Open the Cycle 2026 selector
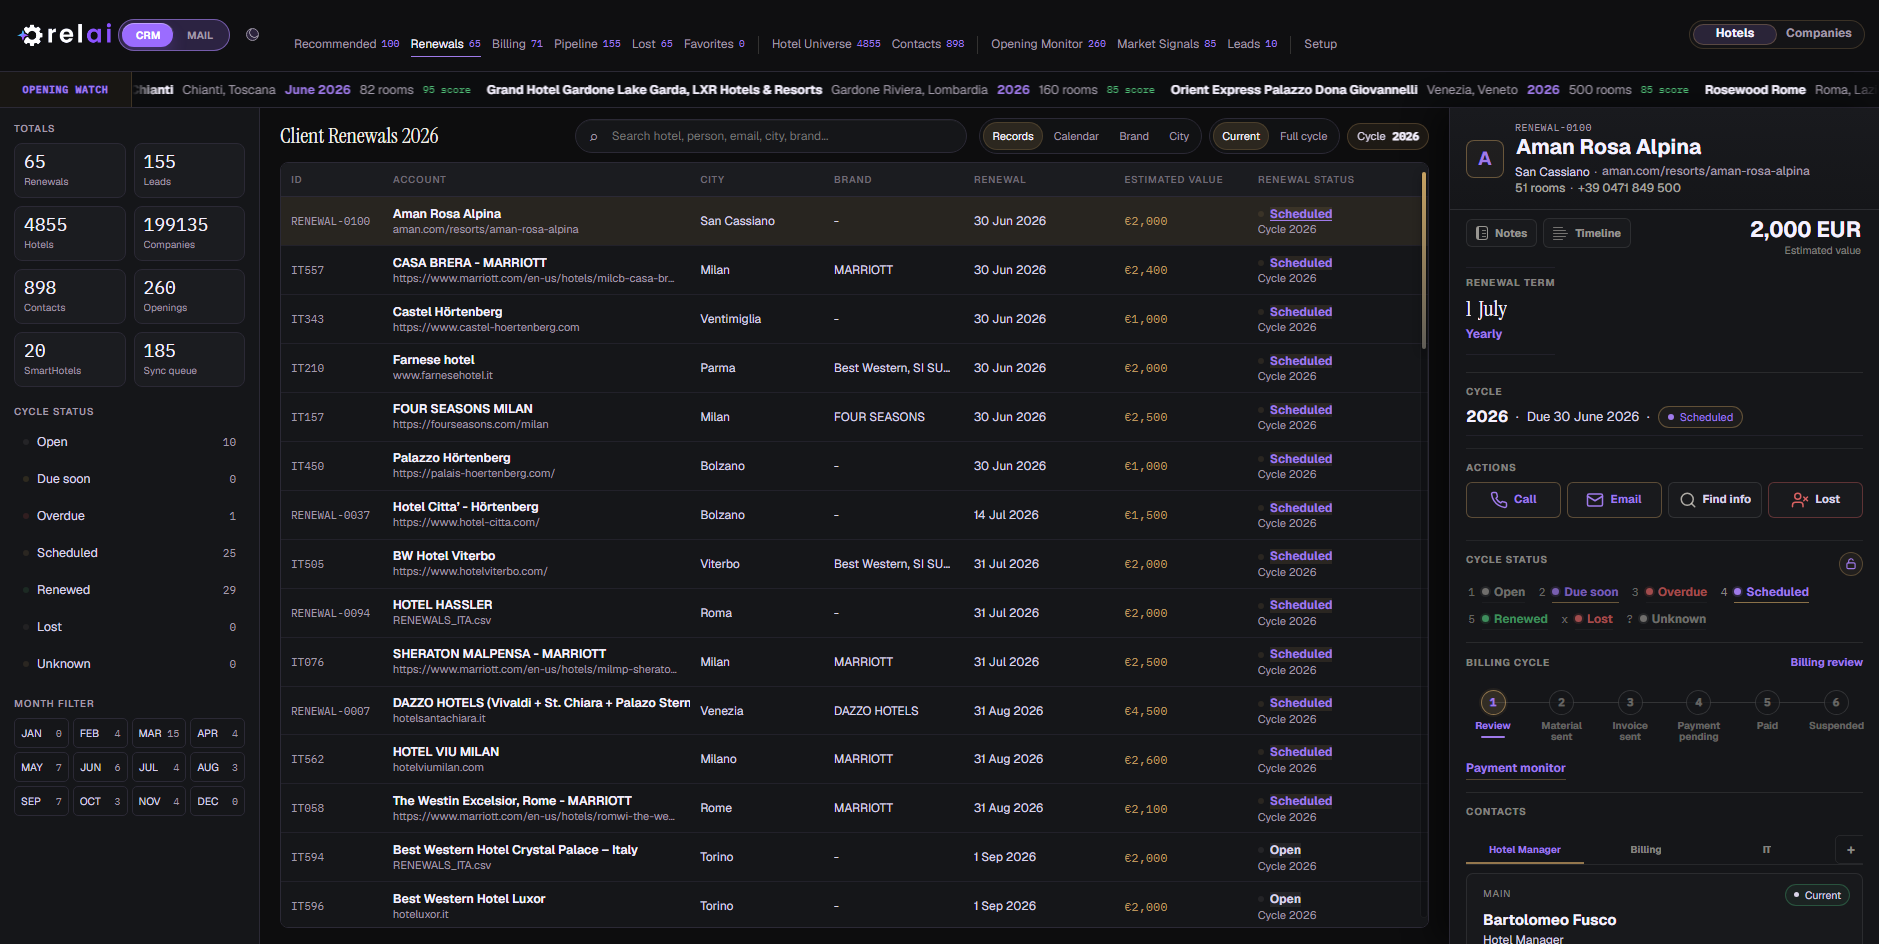The image size is (1879, 944). click(1388, 137)
